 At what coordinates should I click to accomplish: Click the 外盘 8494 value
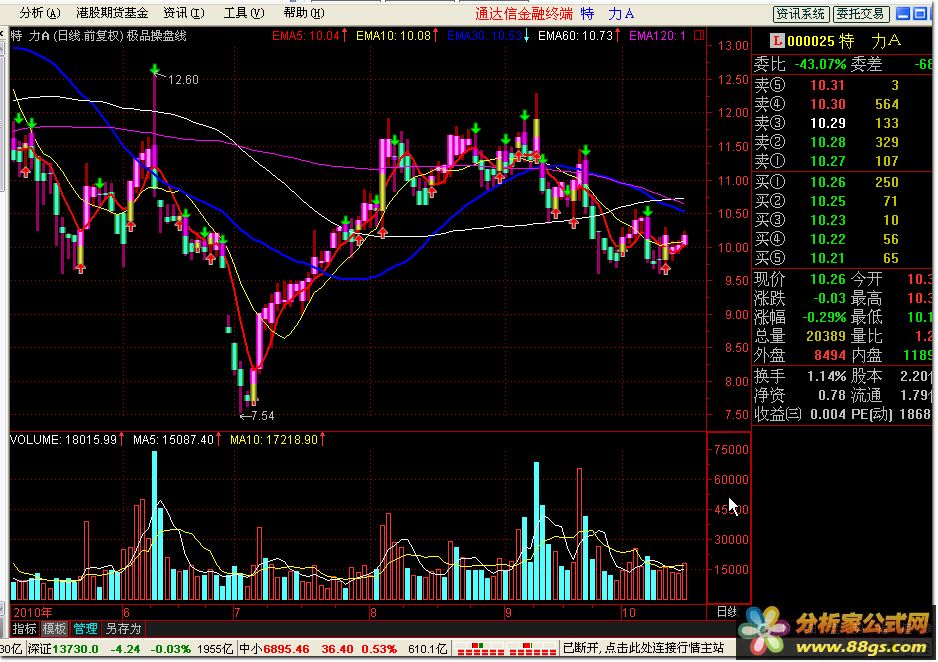click(830, 356)
